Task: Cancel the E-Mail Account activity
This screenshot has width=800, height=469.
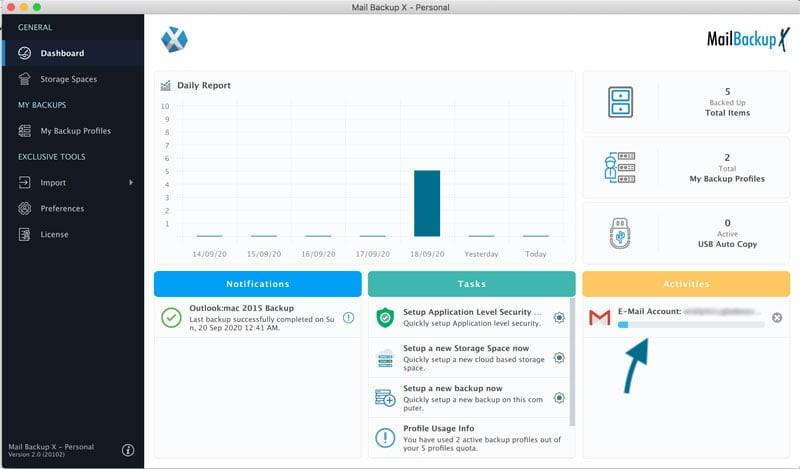Action: click(777, 317)
